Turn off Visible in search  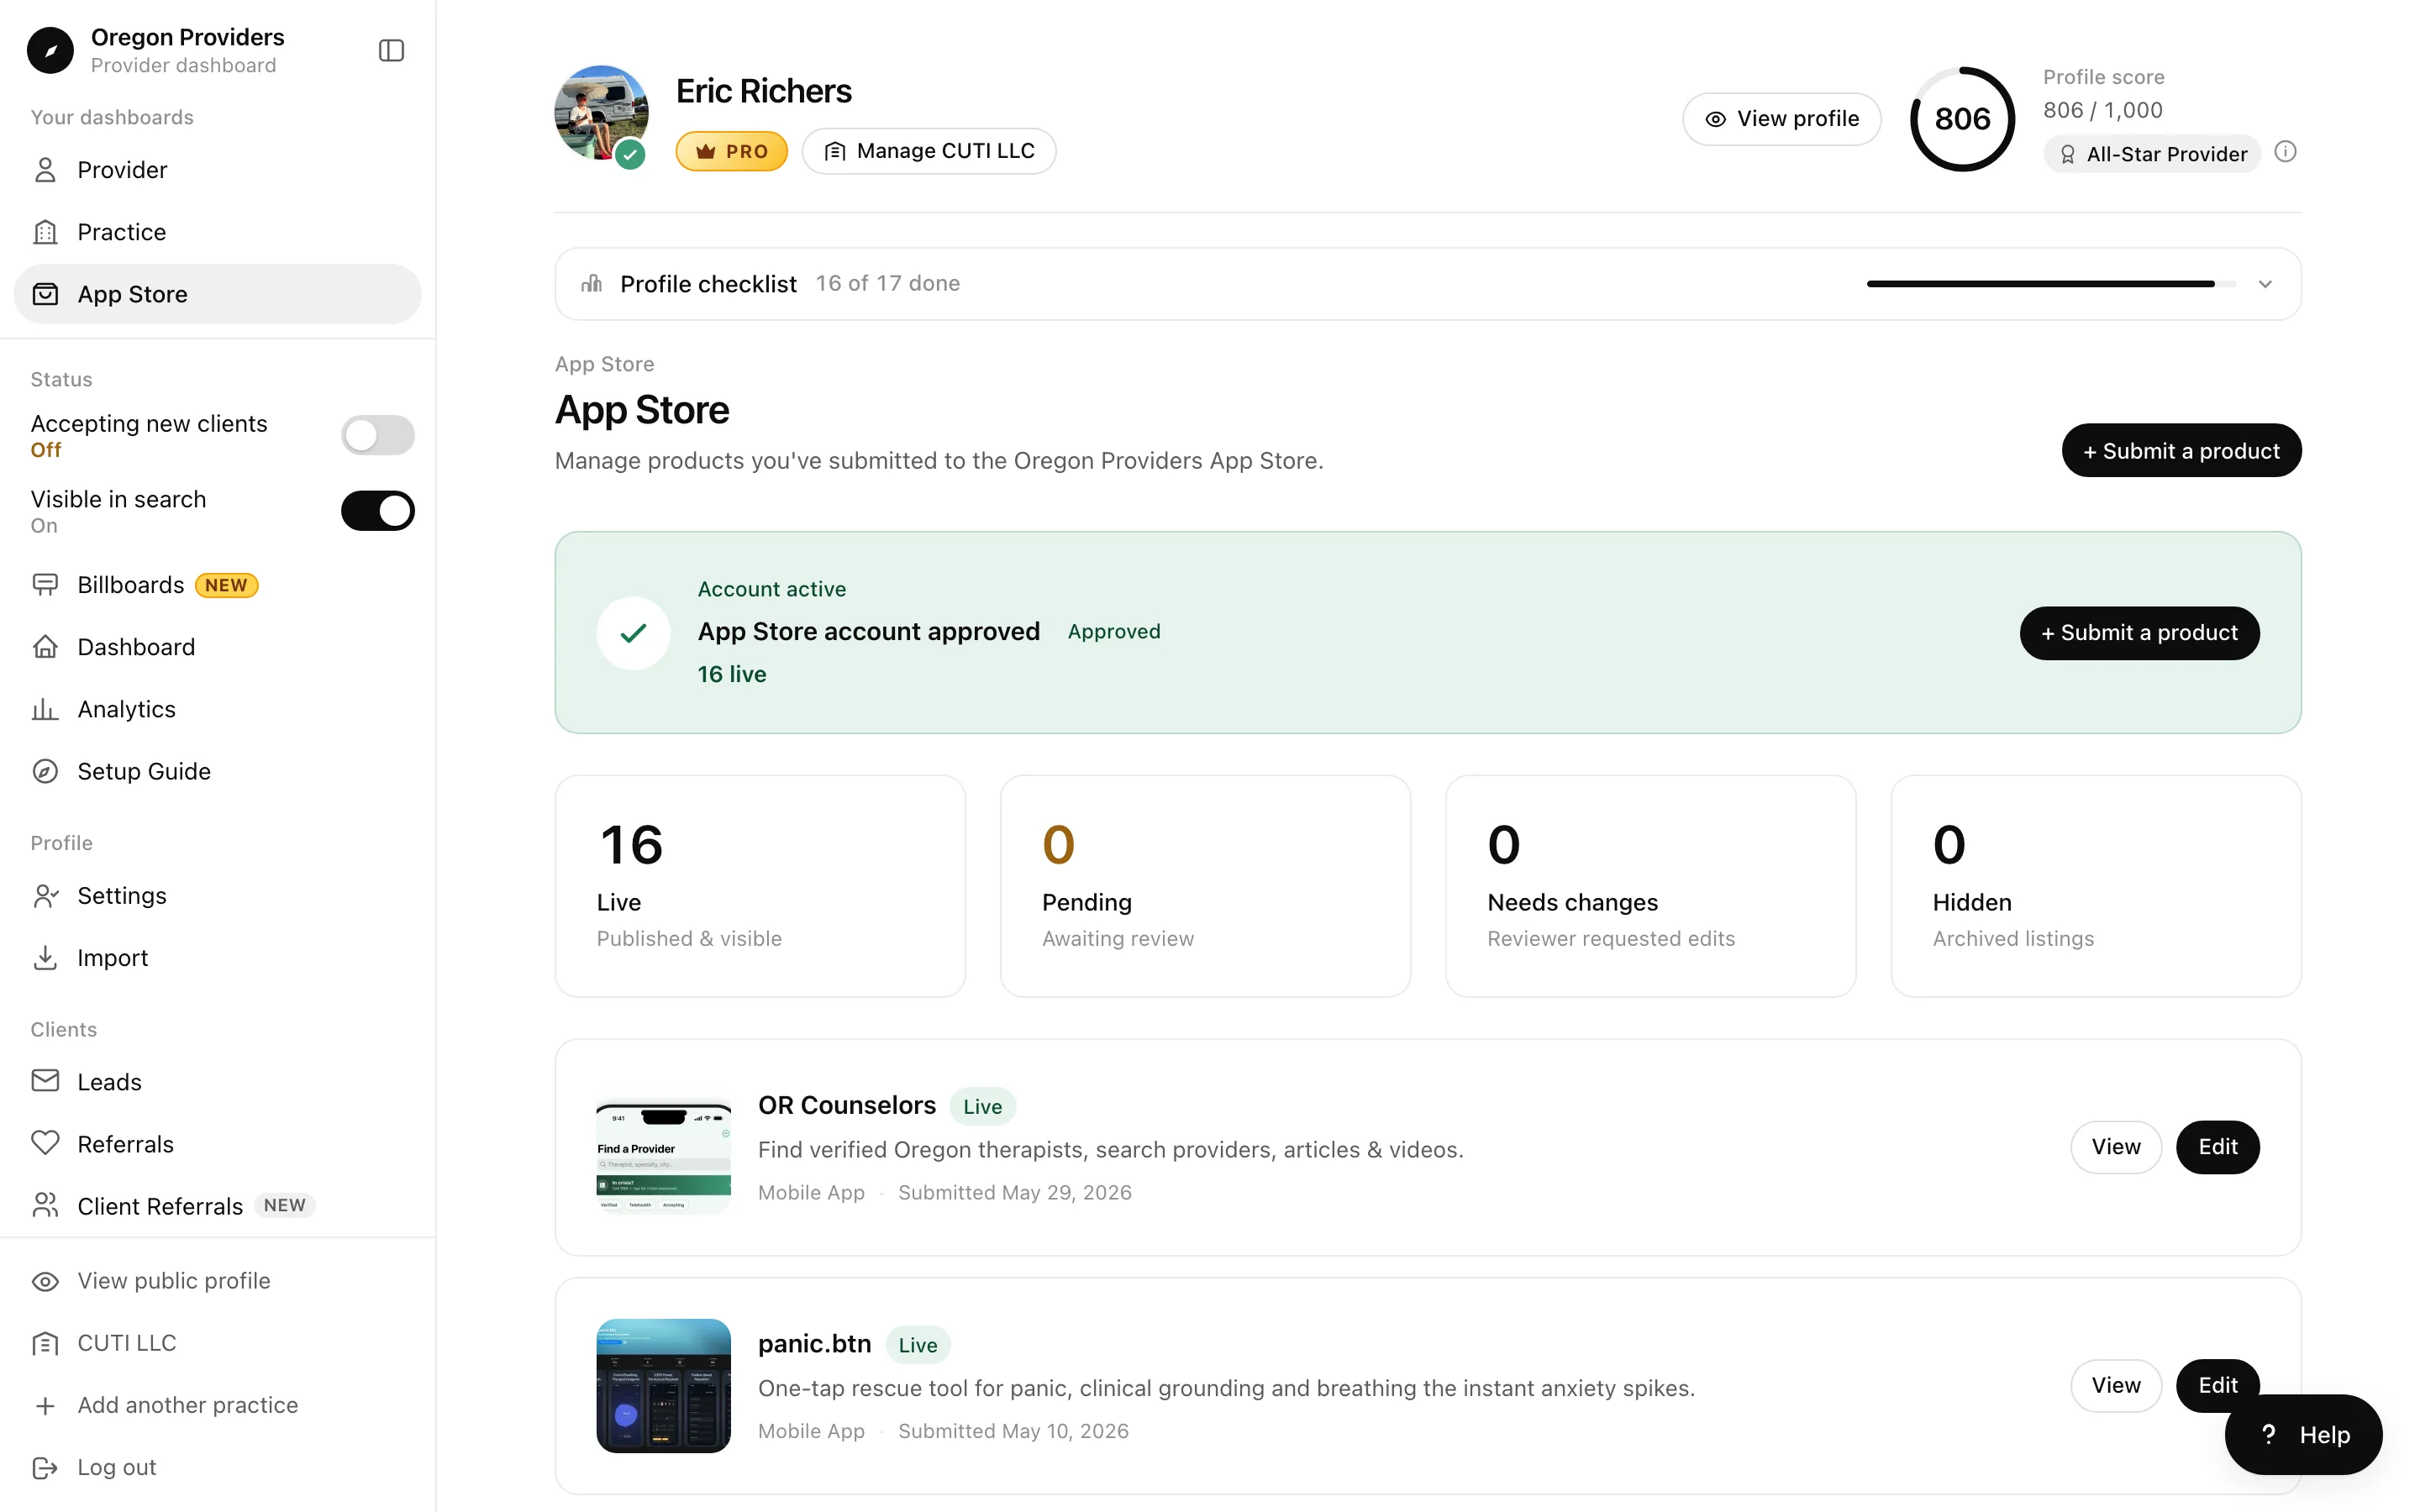click(x=378, y=511)
